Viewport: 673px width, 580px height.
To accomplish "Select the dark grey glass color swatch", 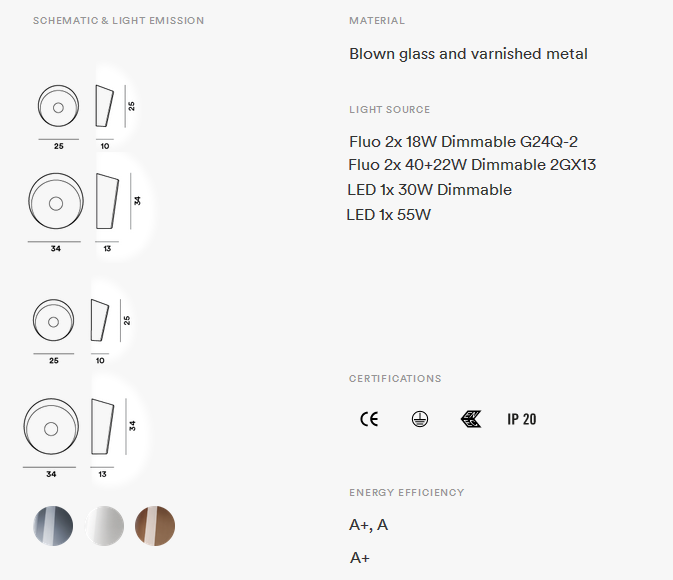I will 53,526.
